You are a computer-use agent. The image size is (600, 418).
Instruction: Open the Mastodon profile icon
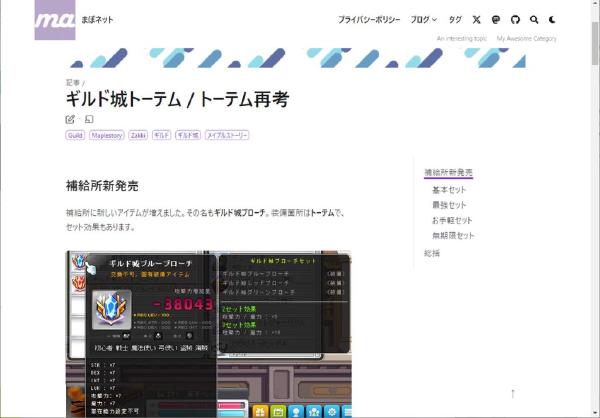coord(496,20)
